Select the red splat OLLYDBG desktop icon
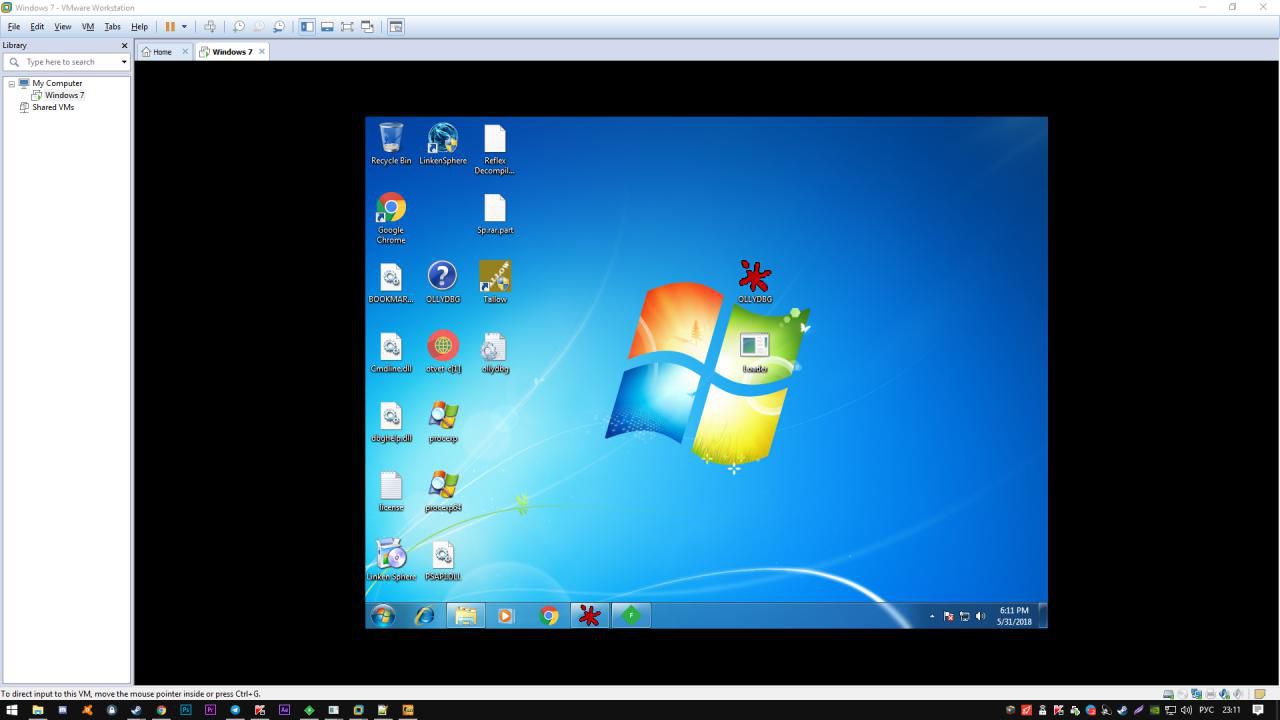The width and height of the screenshot is (1280, 720). click(755, 282)
